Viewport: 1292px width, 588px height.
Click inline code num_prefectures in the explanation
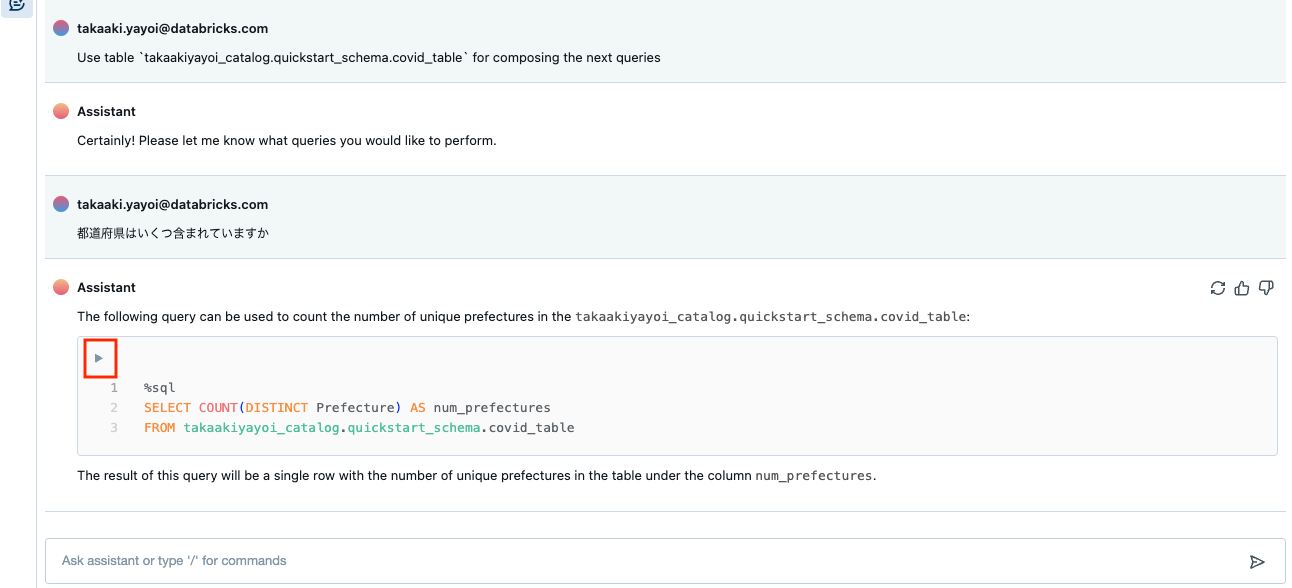tap(814, 476)
